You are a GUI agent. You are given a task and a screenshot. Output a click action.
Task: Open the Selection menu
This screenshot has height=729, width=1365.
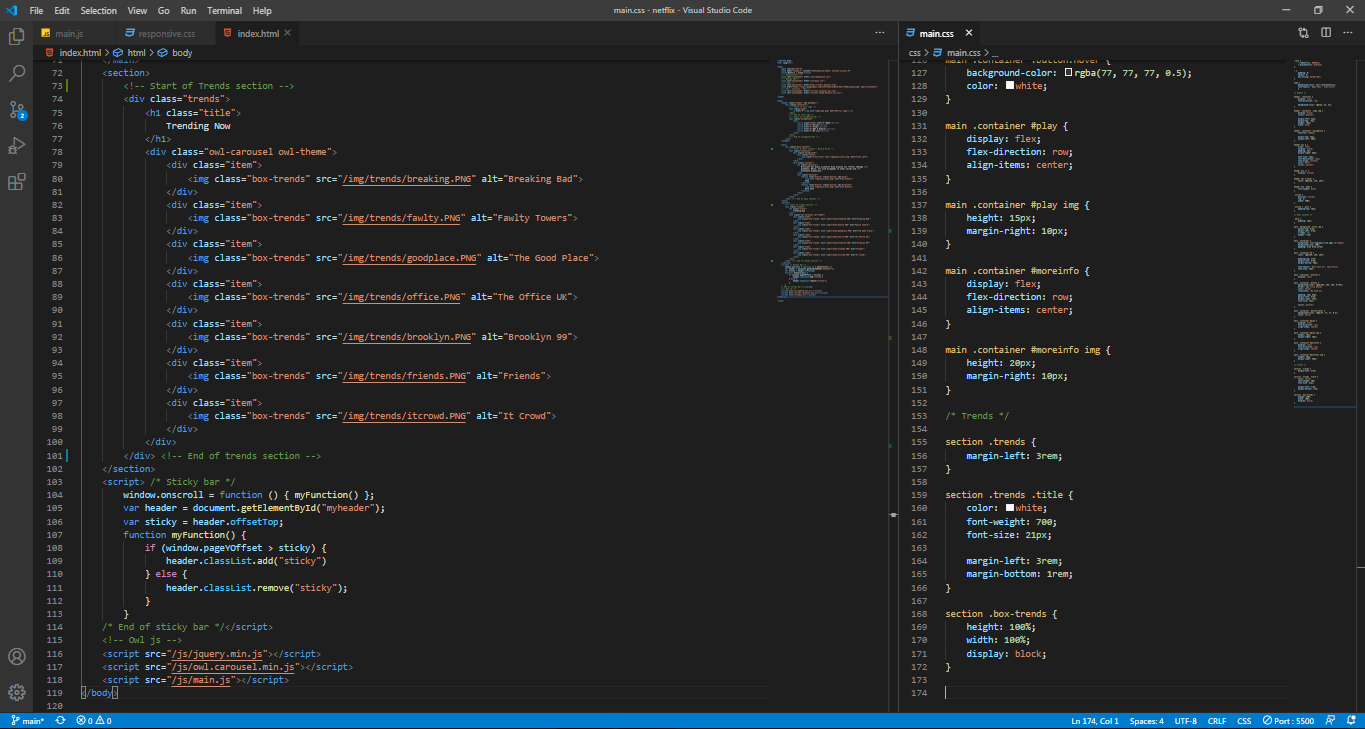[98, 10]
